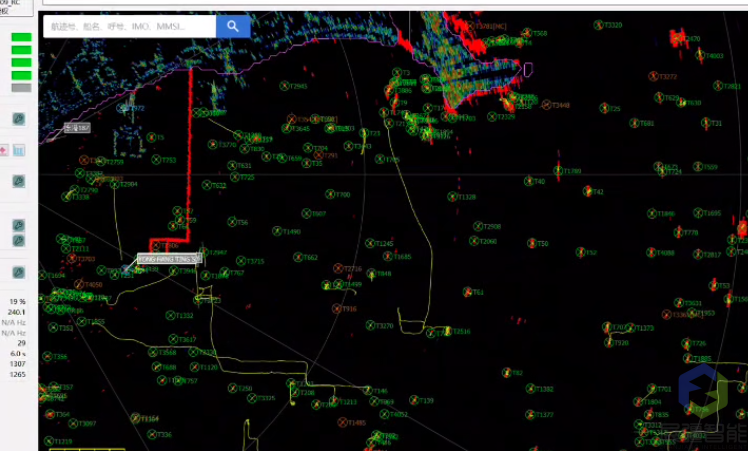Select radar target T56
This screenshot has width=748, height=451.
(232, 222)
